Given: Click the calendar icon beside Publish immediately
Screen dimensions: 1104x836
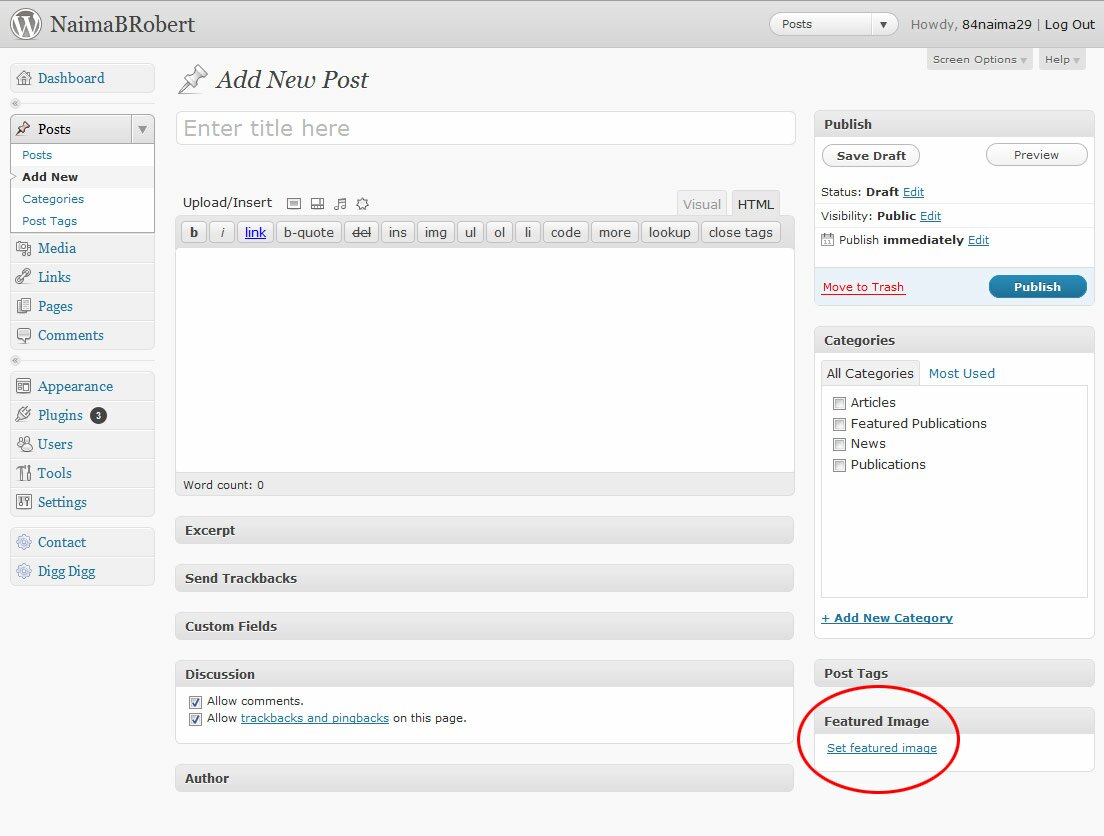Looking at the screenshot, I should click(x=827, y=240).
